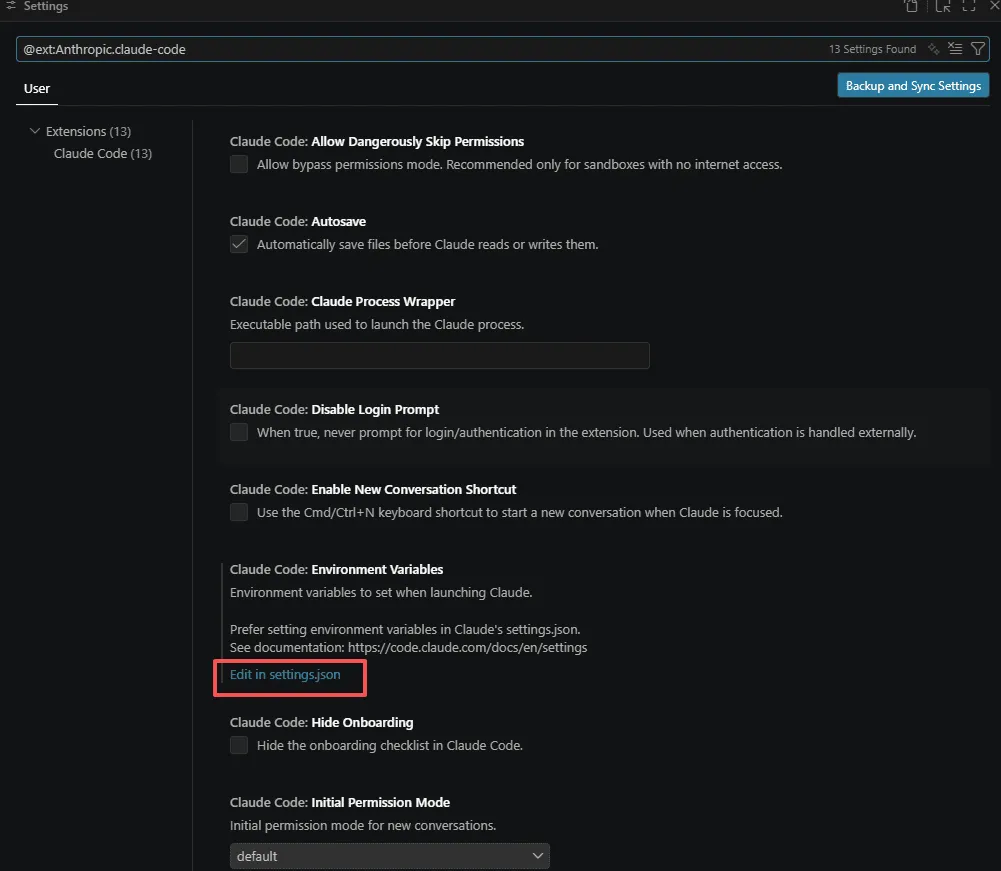The height and width of the screenshot is (871, 1001).
Task: Click the "Extensions (13)" tree label
Action: click(88, 131)
